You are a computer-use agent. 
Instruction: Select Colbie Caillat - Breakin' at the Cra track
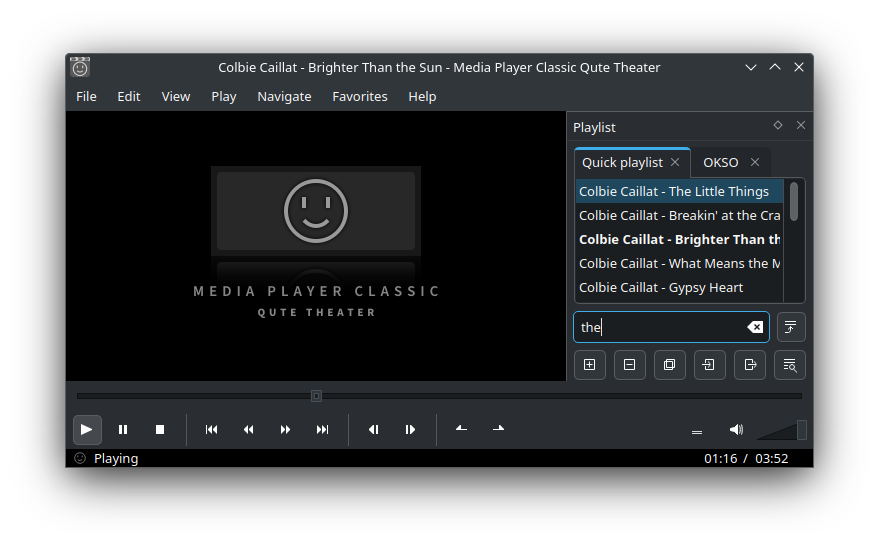point(679,215)
